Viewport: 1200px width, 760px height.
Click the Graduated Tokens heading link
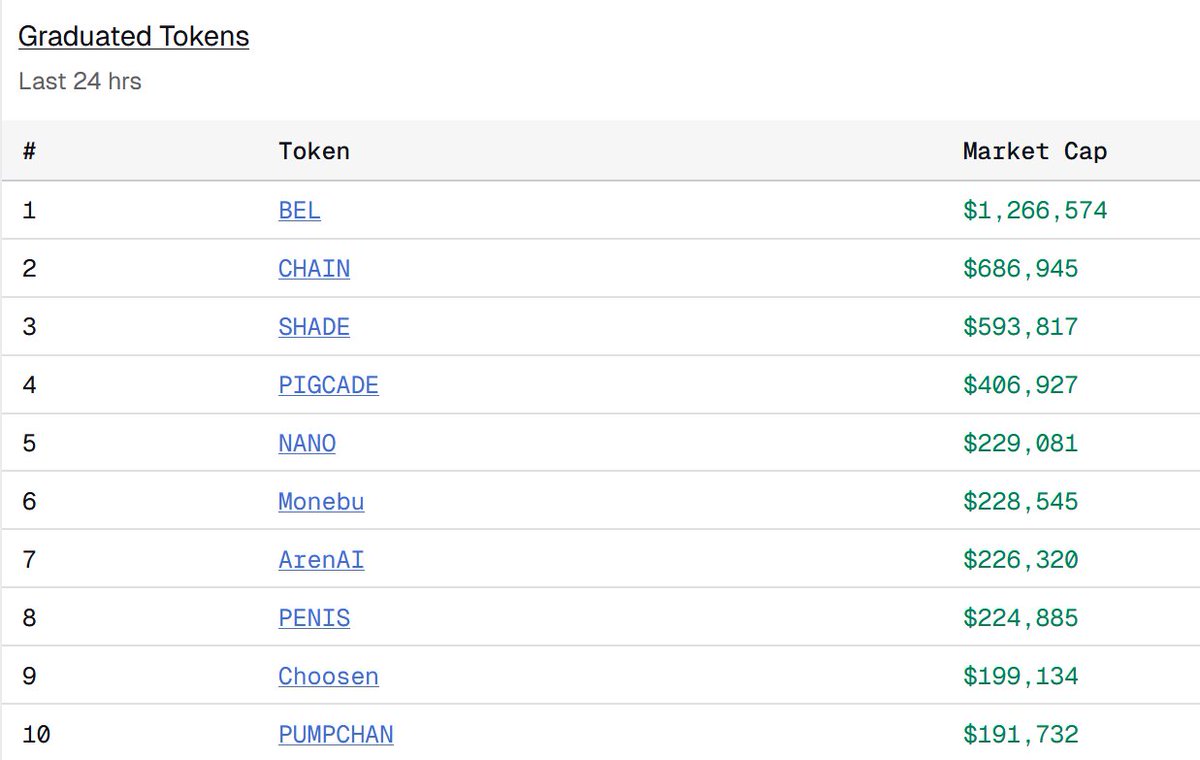133,36
